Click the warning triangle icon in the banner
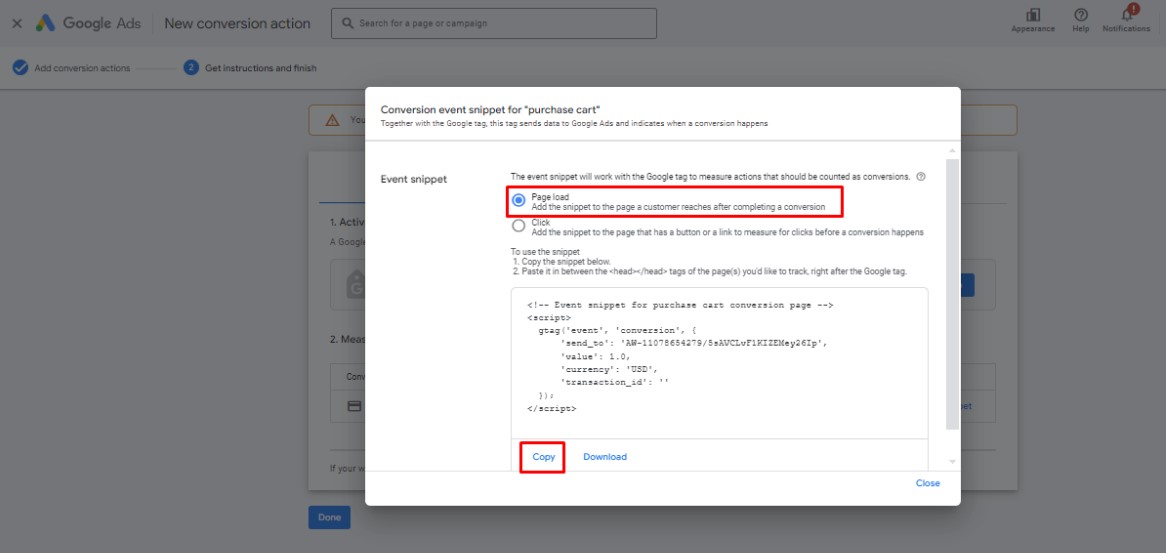The image size is (1166, 553). [332, 120]
